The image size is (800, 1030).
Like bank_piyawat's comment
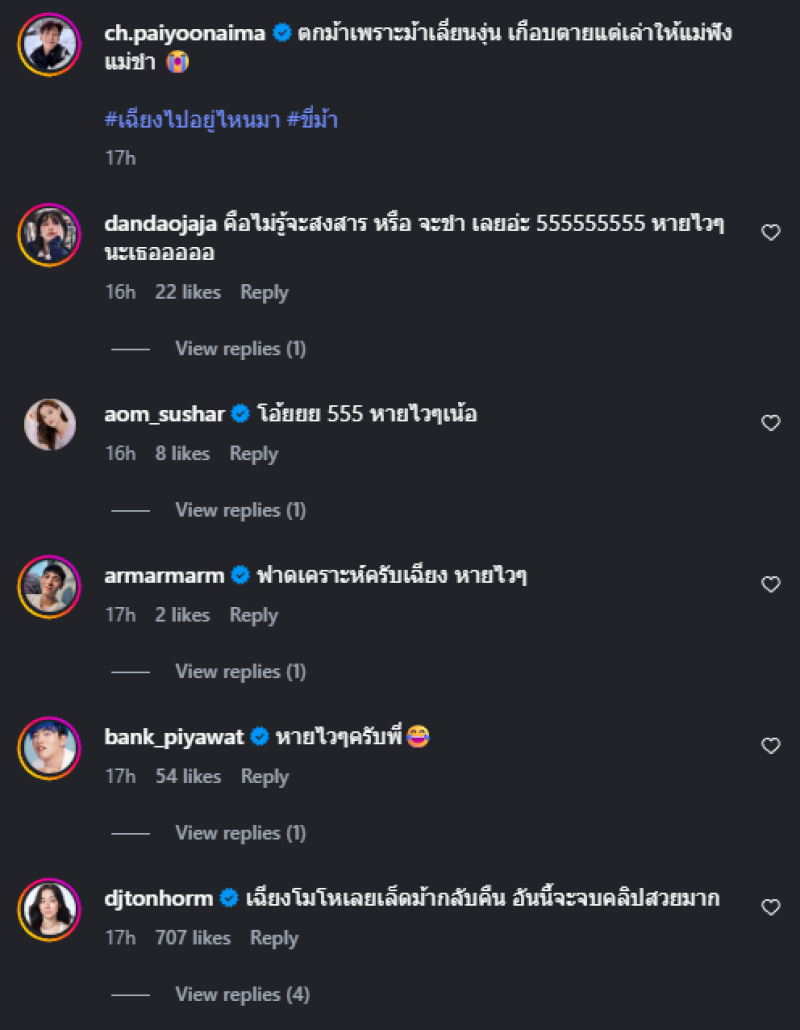[x=770, y=746]
